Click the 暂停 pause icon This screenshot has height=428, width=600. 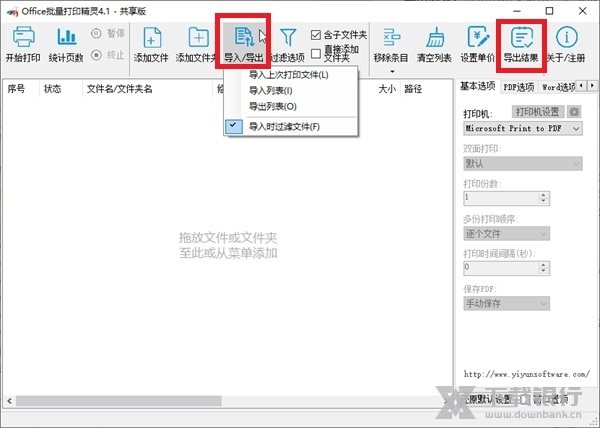click(x=96, y=34)
